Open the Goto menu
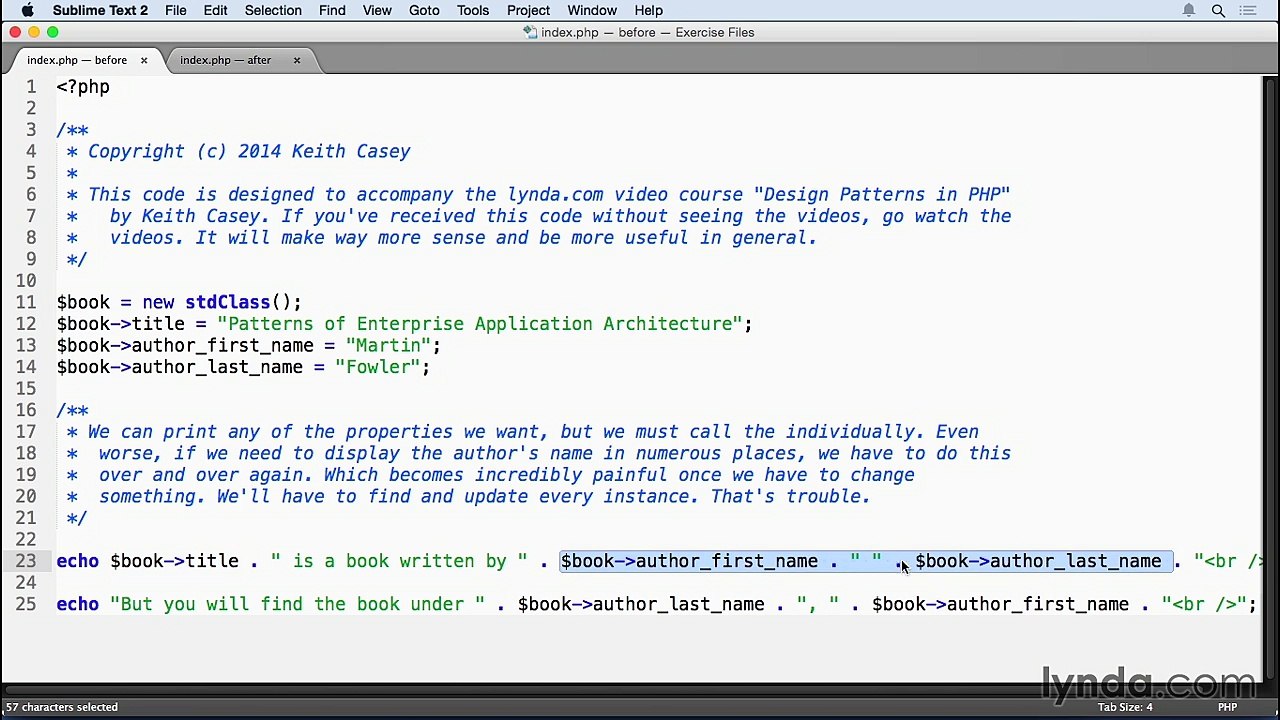The height and width of the screenshot is (720, 1280). 424,10
